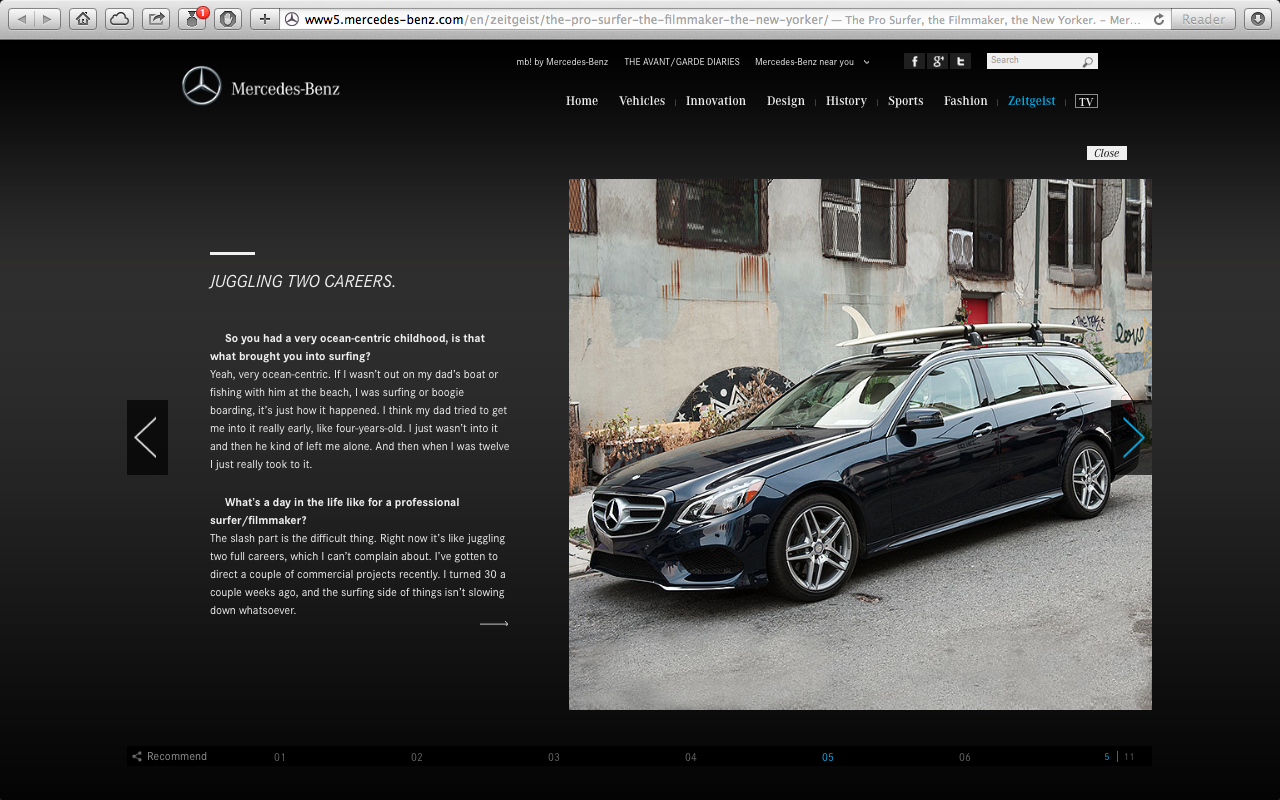Screen dimensions: 1280x800
Task: Jump to slide 01
Action: point(280,757)
